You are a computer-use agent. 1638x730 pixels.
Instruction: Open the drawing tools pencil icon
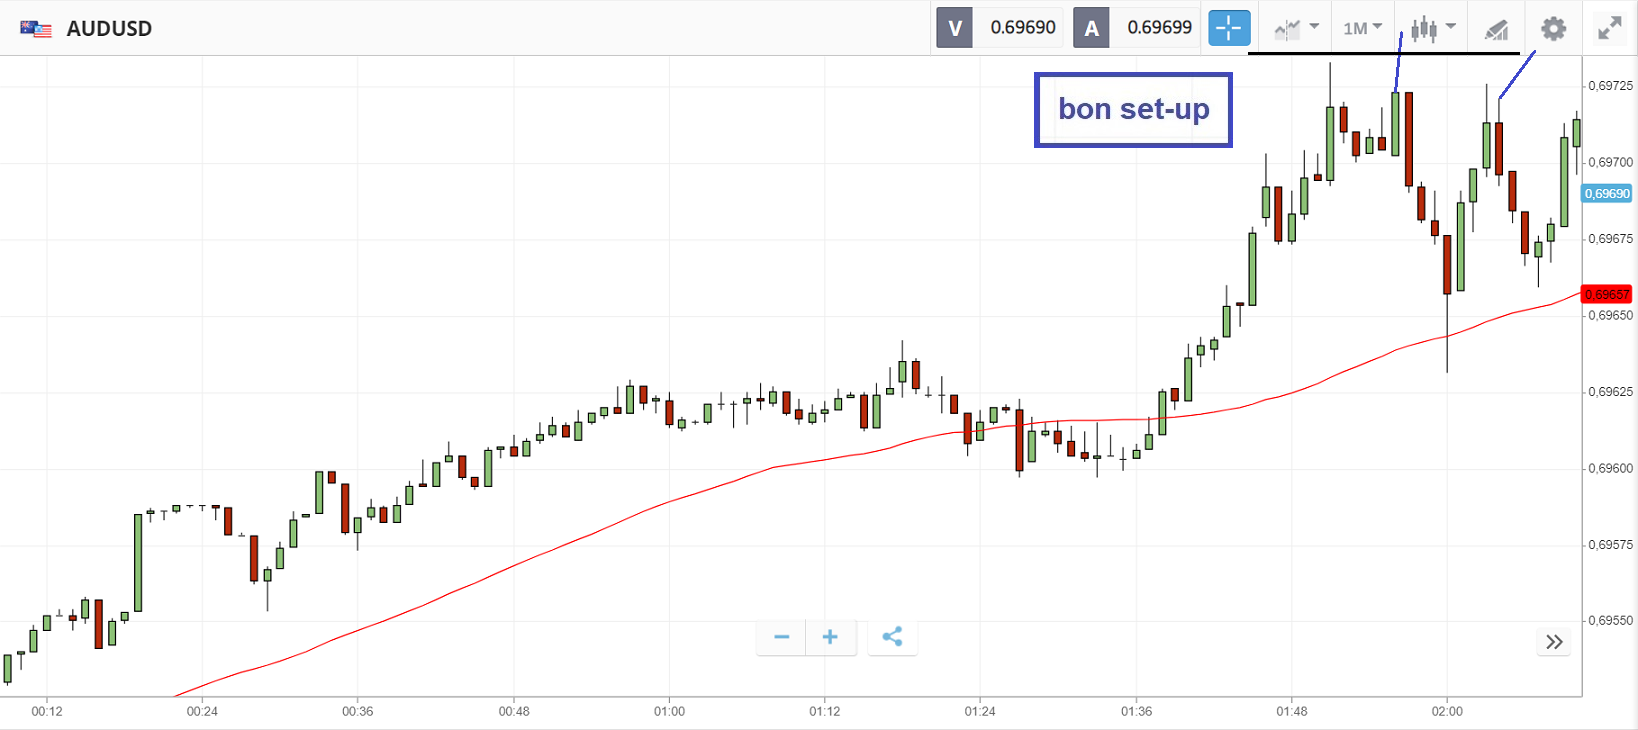pos(1496,29)
